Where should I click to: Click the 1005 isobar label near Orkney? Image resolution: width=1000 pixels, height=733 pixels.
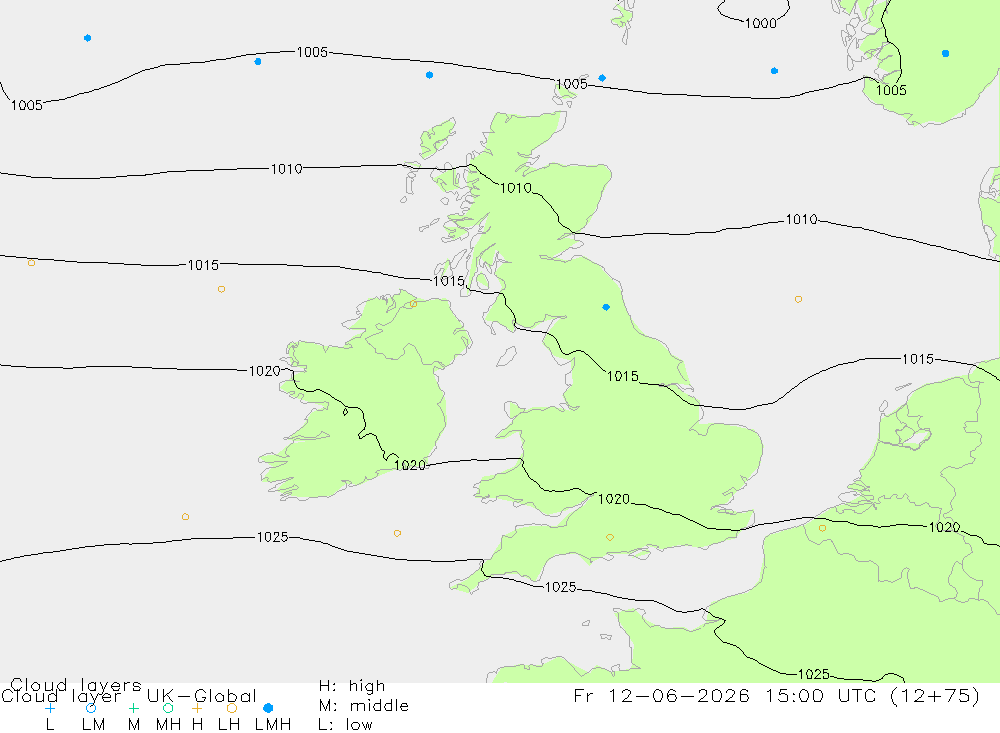click(571, 84)
